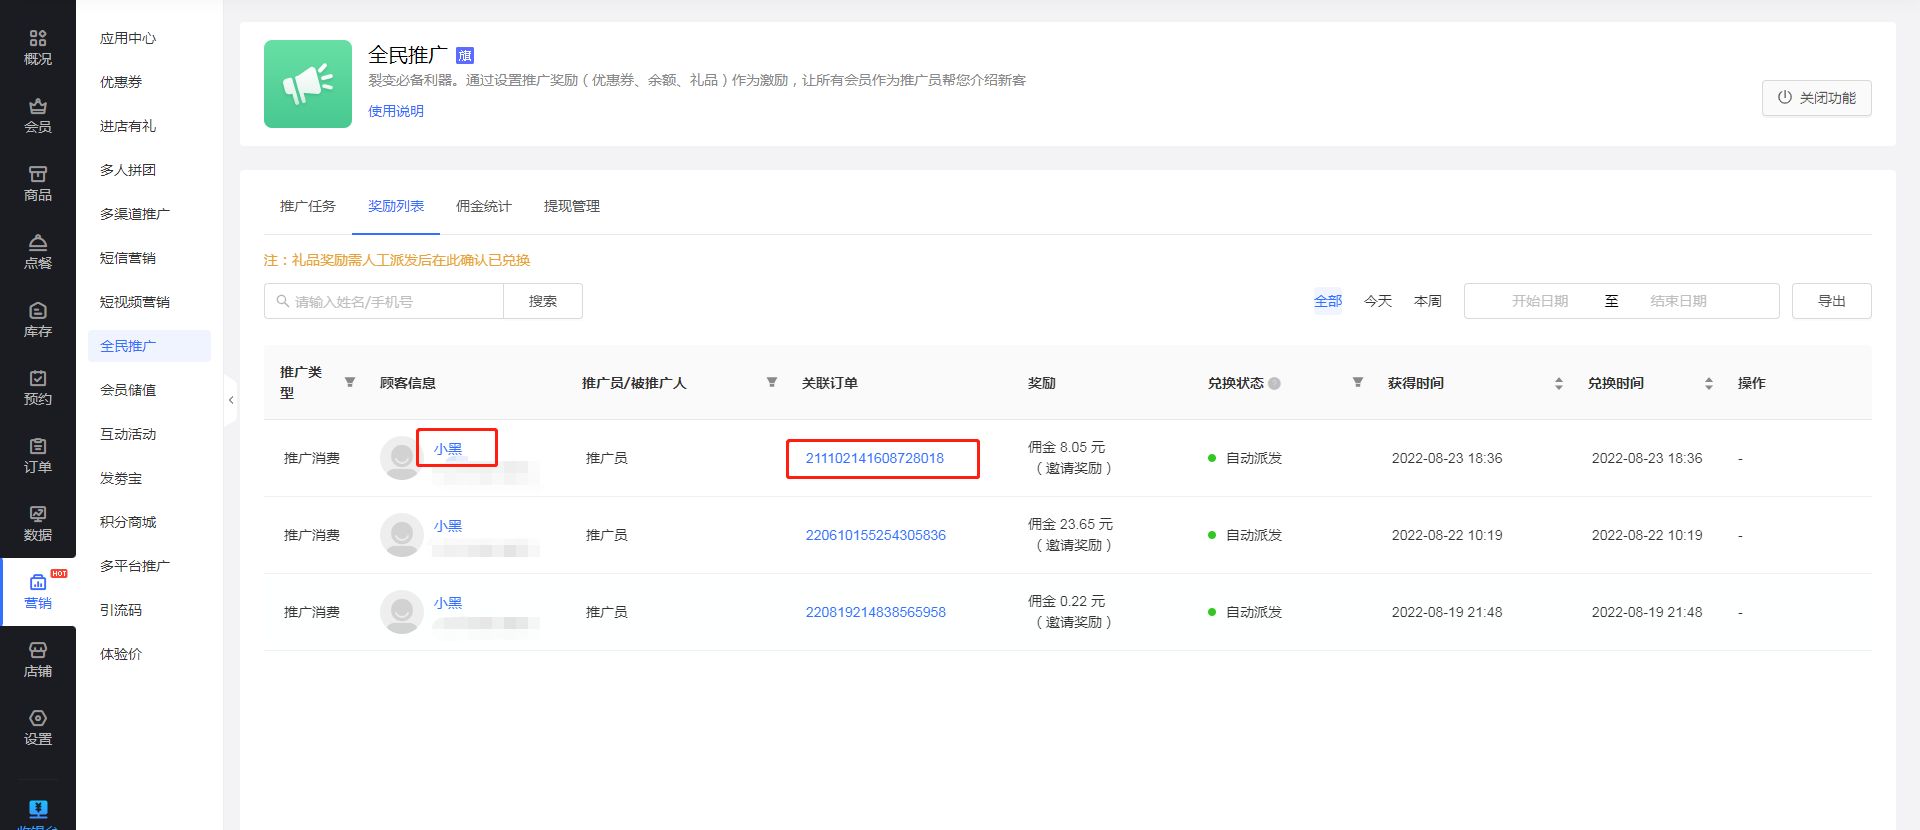Image resolution: width=1920 pixels, height=830 pixels.
Task: Click the avatar in the 2022-08-22 row
Action: (x=401, y=535)
